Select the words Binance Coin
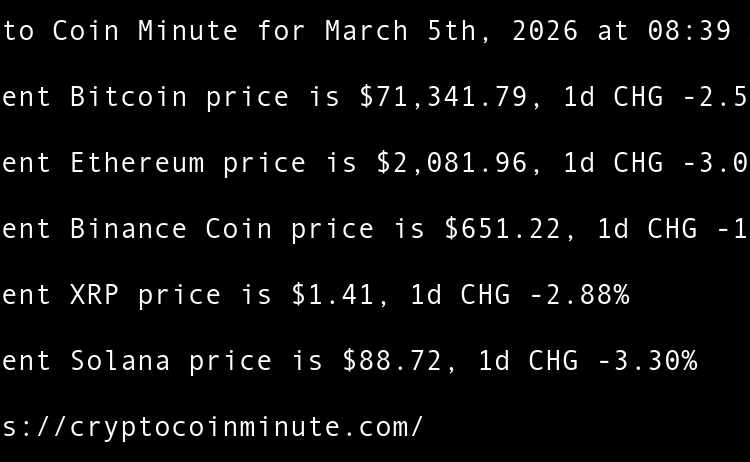The height and width of the screenshot is (462, 750). pyautogui.click(x=171, y=229)
